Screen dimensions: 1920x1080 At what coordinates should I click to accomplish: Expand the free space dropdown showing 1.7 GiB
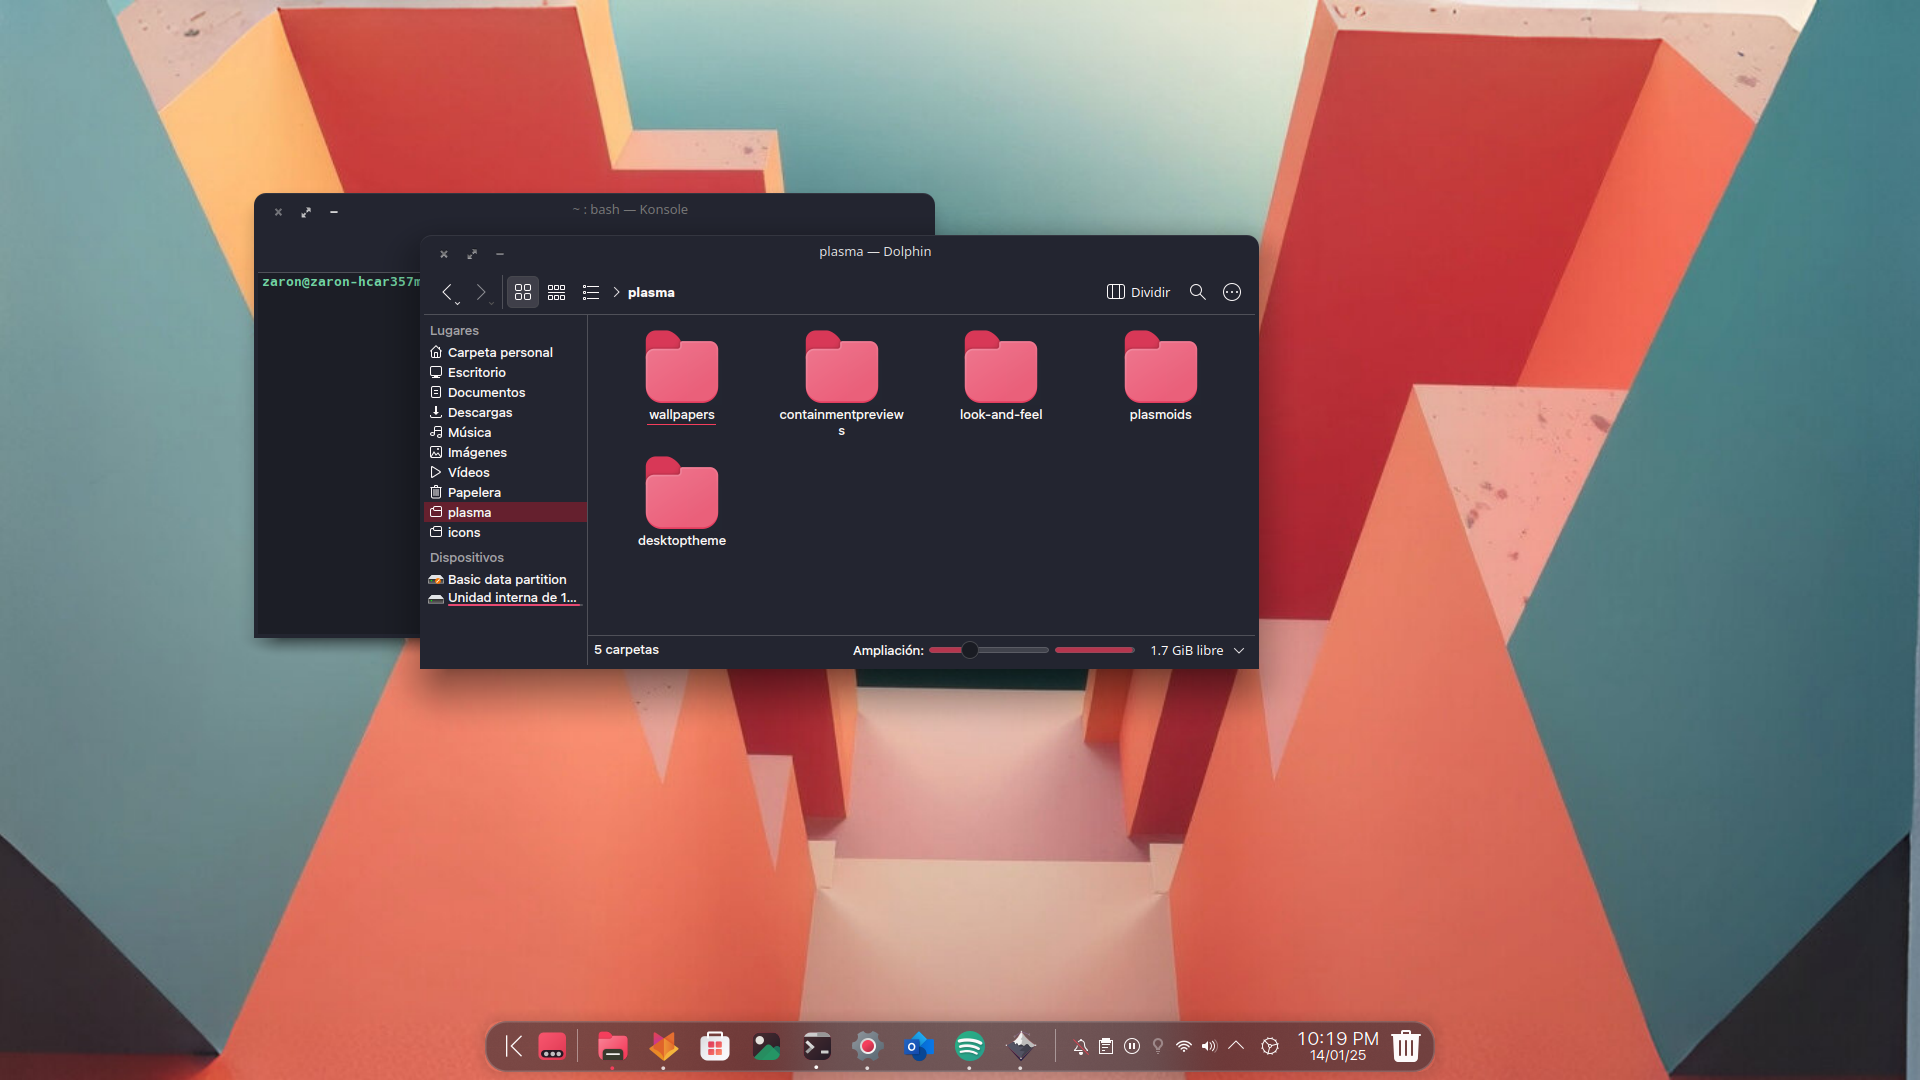(x=1238, y=650)
